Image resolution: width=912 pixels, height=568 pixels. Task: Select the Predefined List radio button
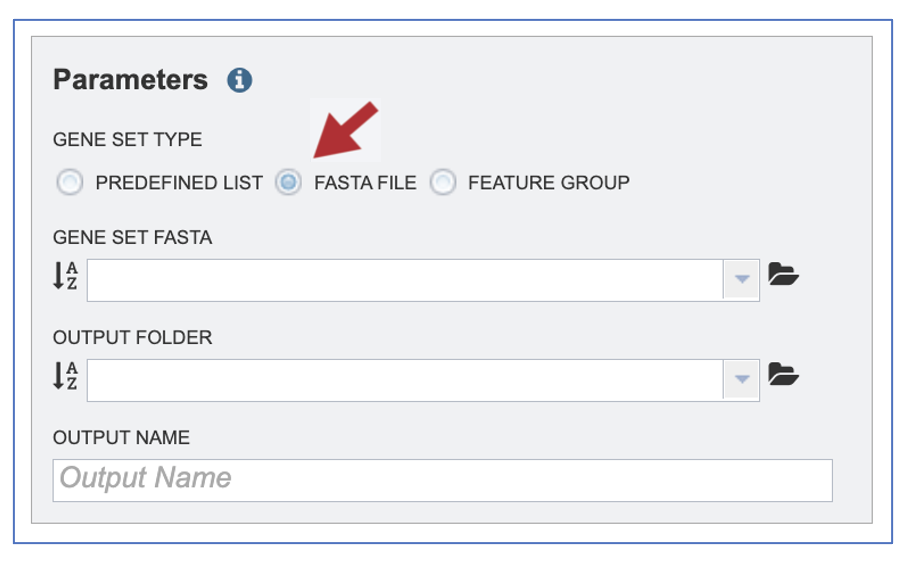[70, 182]
